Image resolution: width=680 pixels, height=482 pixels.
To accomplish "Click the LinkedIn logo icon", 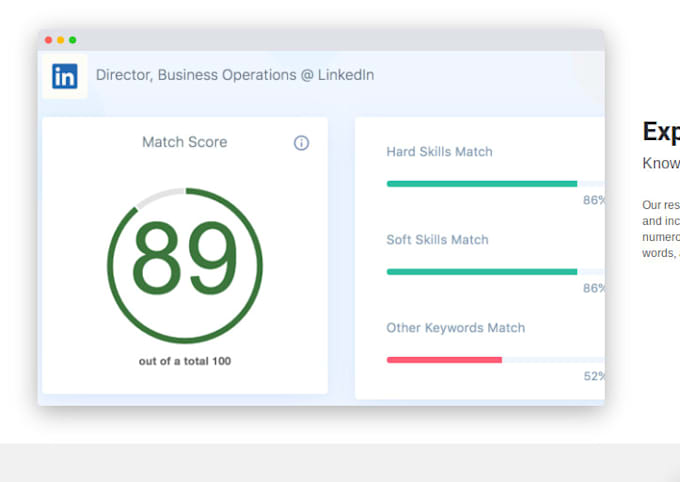I will click(65, 76).
